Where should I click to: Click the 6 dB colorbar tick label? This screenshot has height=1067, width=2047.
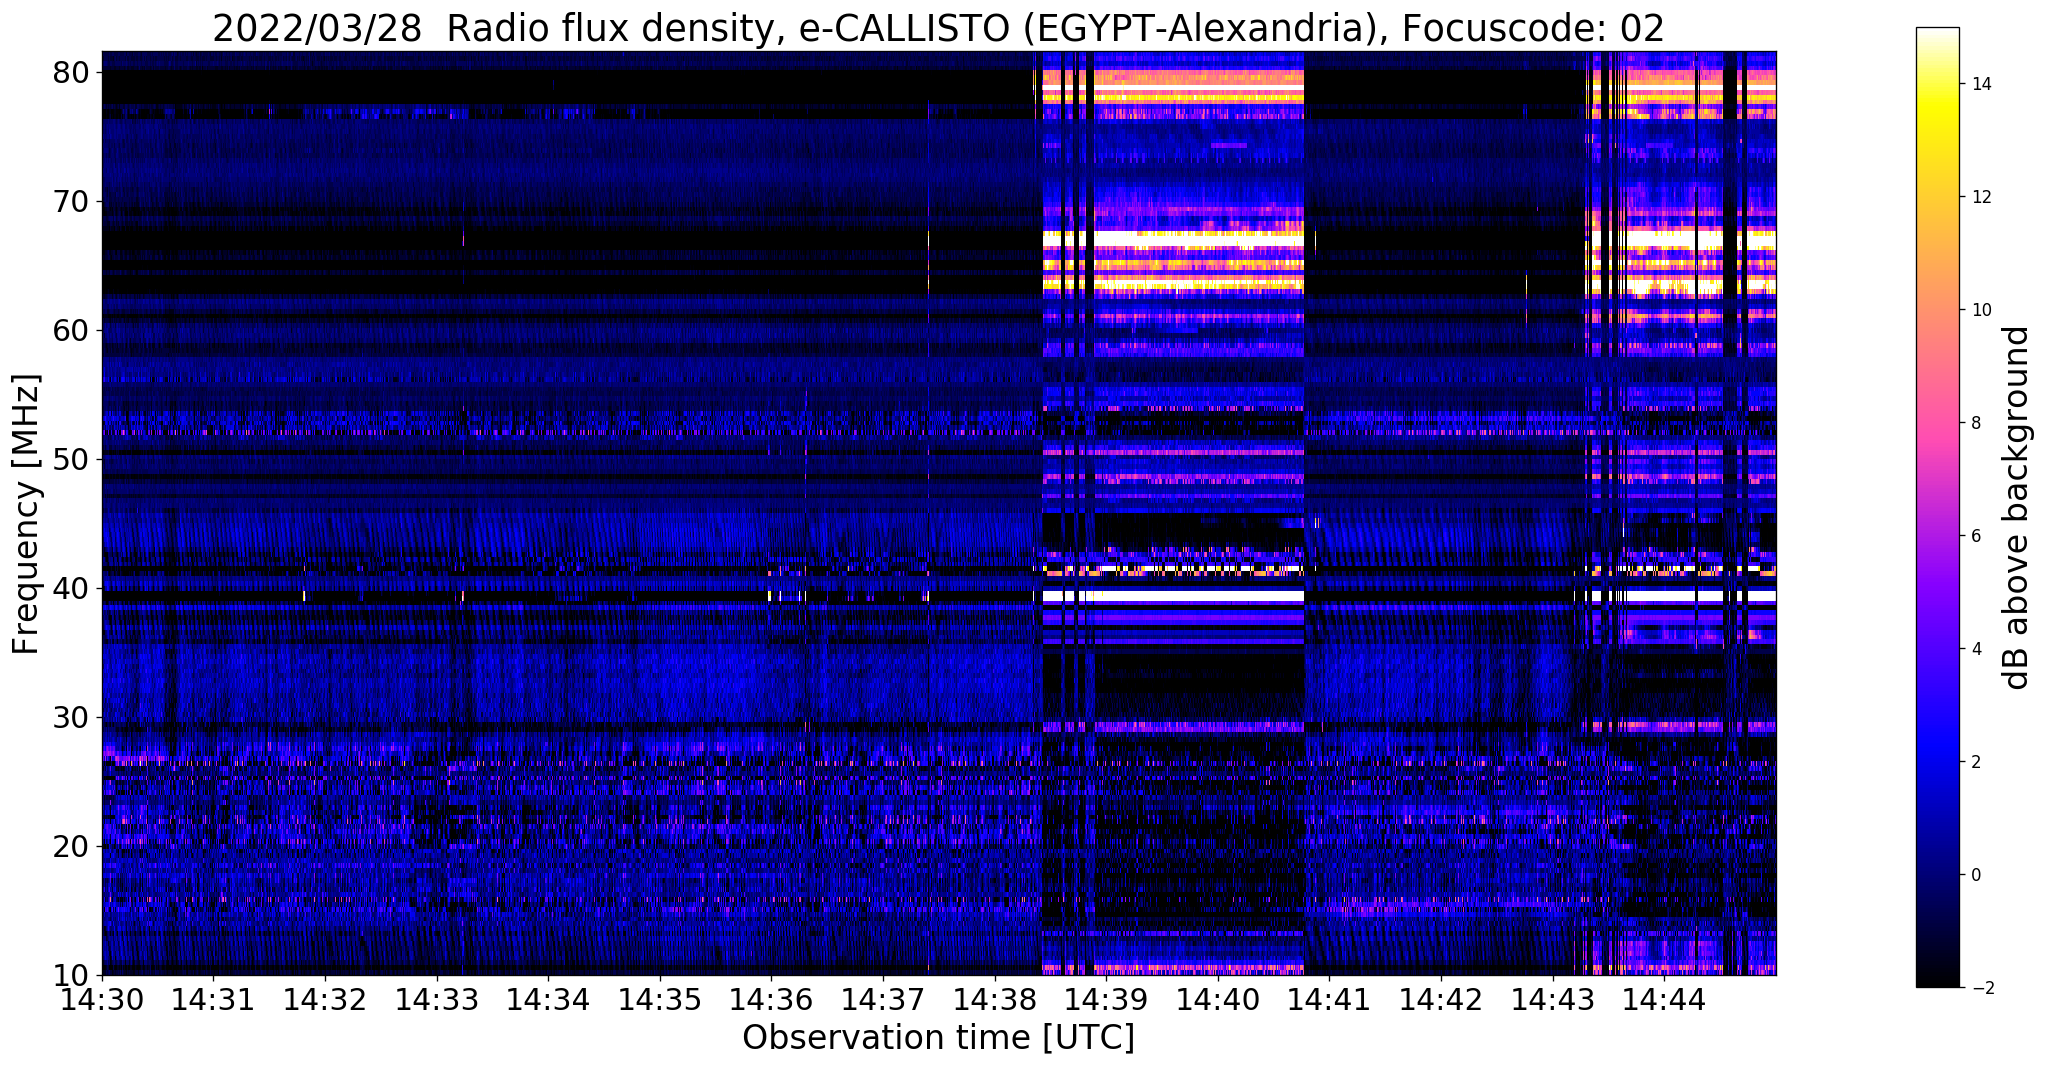1975,536
